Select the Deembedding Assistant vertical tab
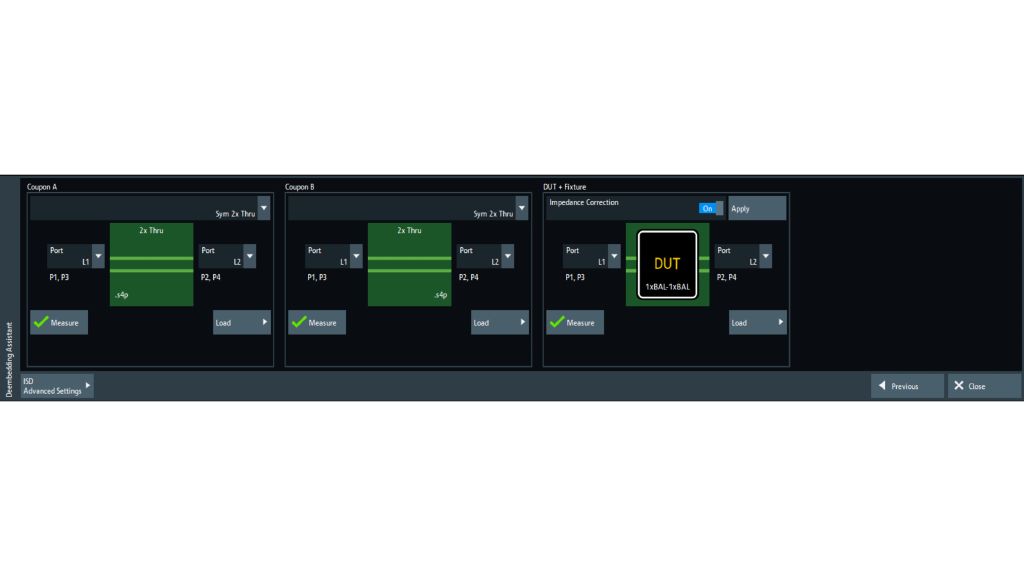This screenshot has width=1024, height=576. pyautogui.click(x=9, y=360)
